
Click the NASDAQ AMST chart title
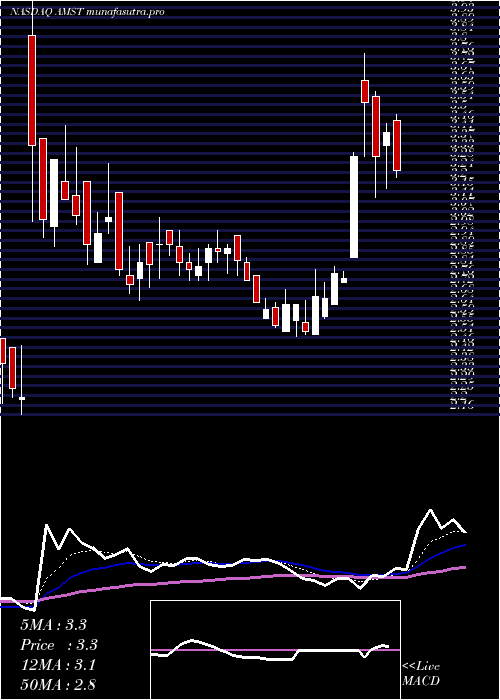pyautogui.click(x=87, y=12)
